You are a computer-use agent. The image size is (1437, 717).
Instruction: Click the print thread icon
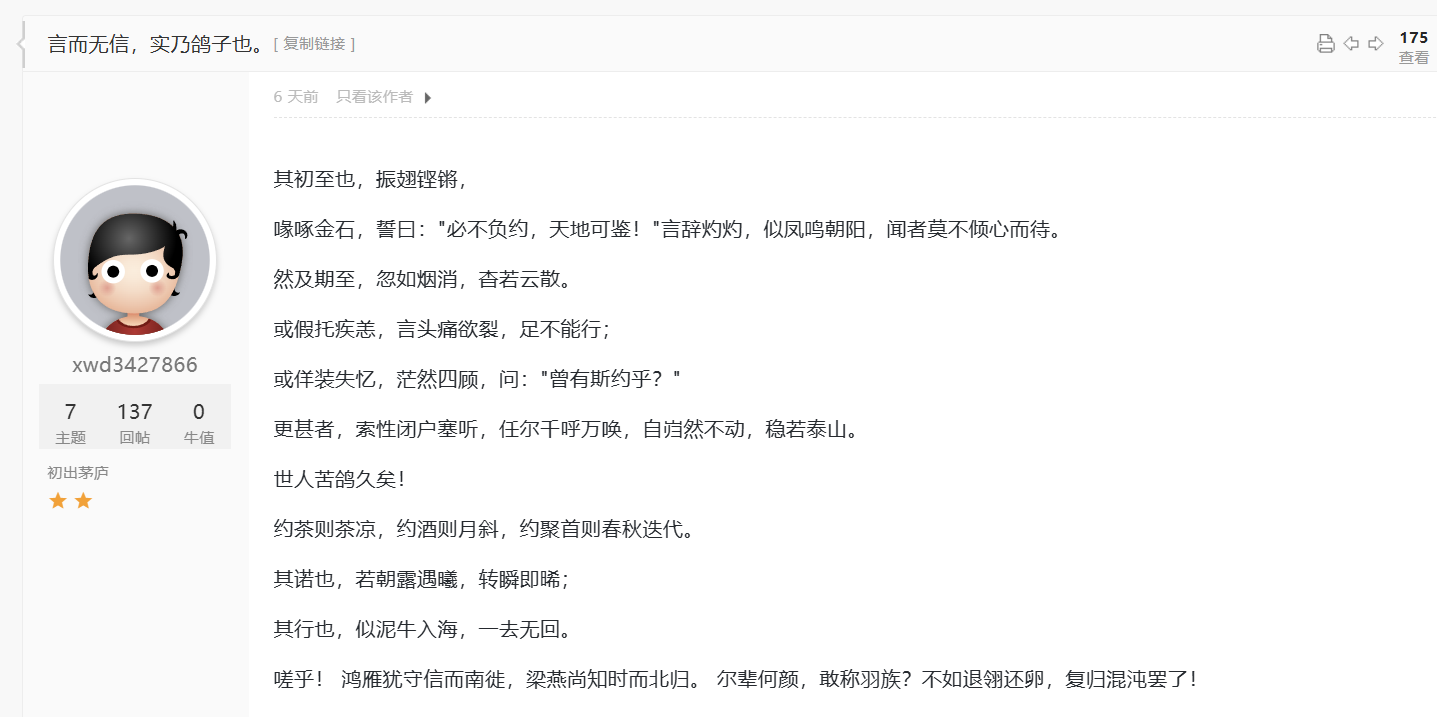tap(1325, 43)
